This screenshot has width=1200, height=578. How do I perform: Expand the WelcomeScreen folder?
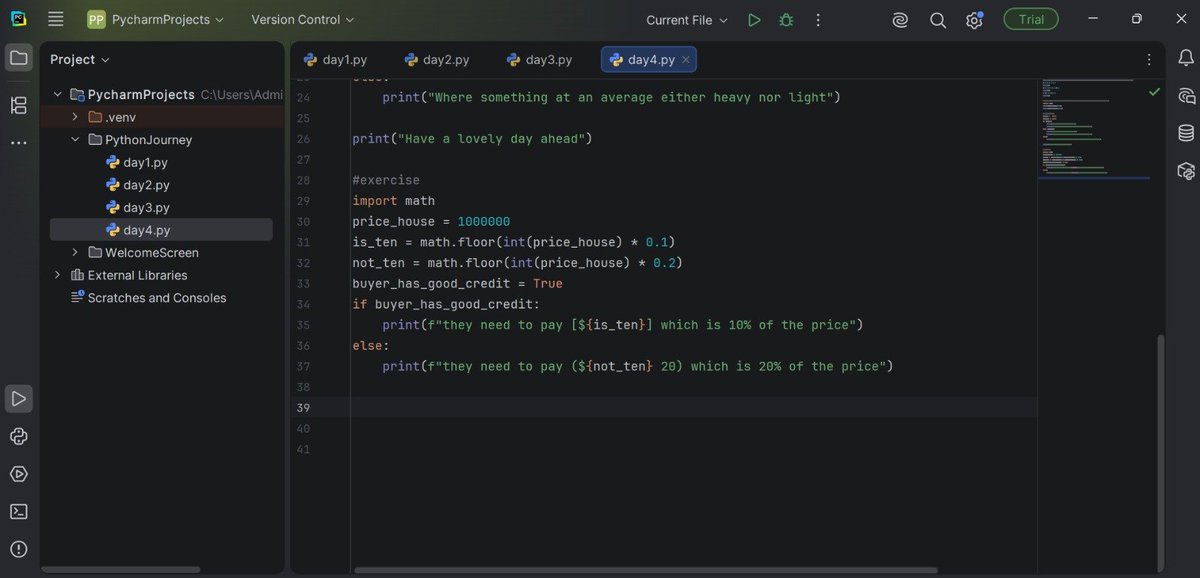75,252
